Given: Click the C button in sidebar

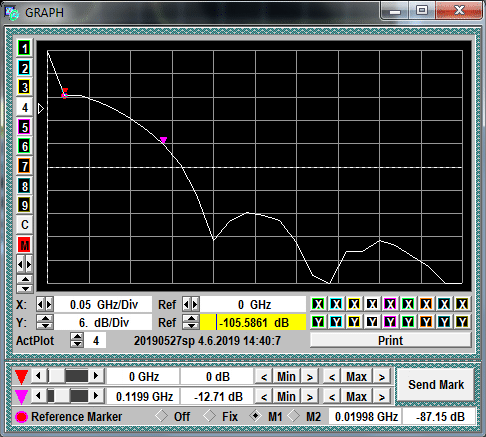Looking at the screenshot, I should tap(24, 225).
